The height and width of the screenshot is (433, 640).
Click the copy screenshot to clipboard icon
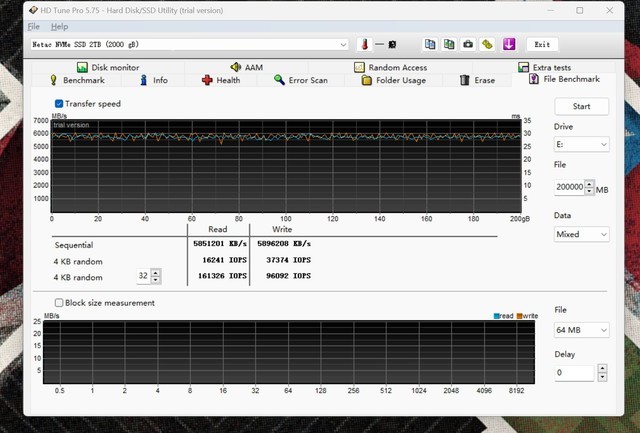click(x=449, y=45)
